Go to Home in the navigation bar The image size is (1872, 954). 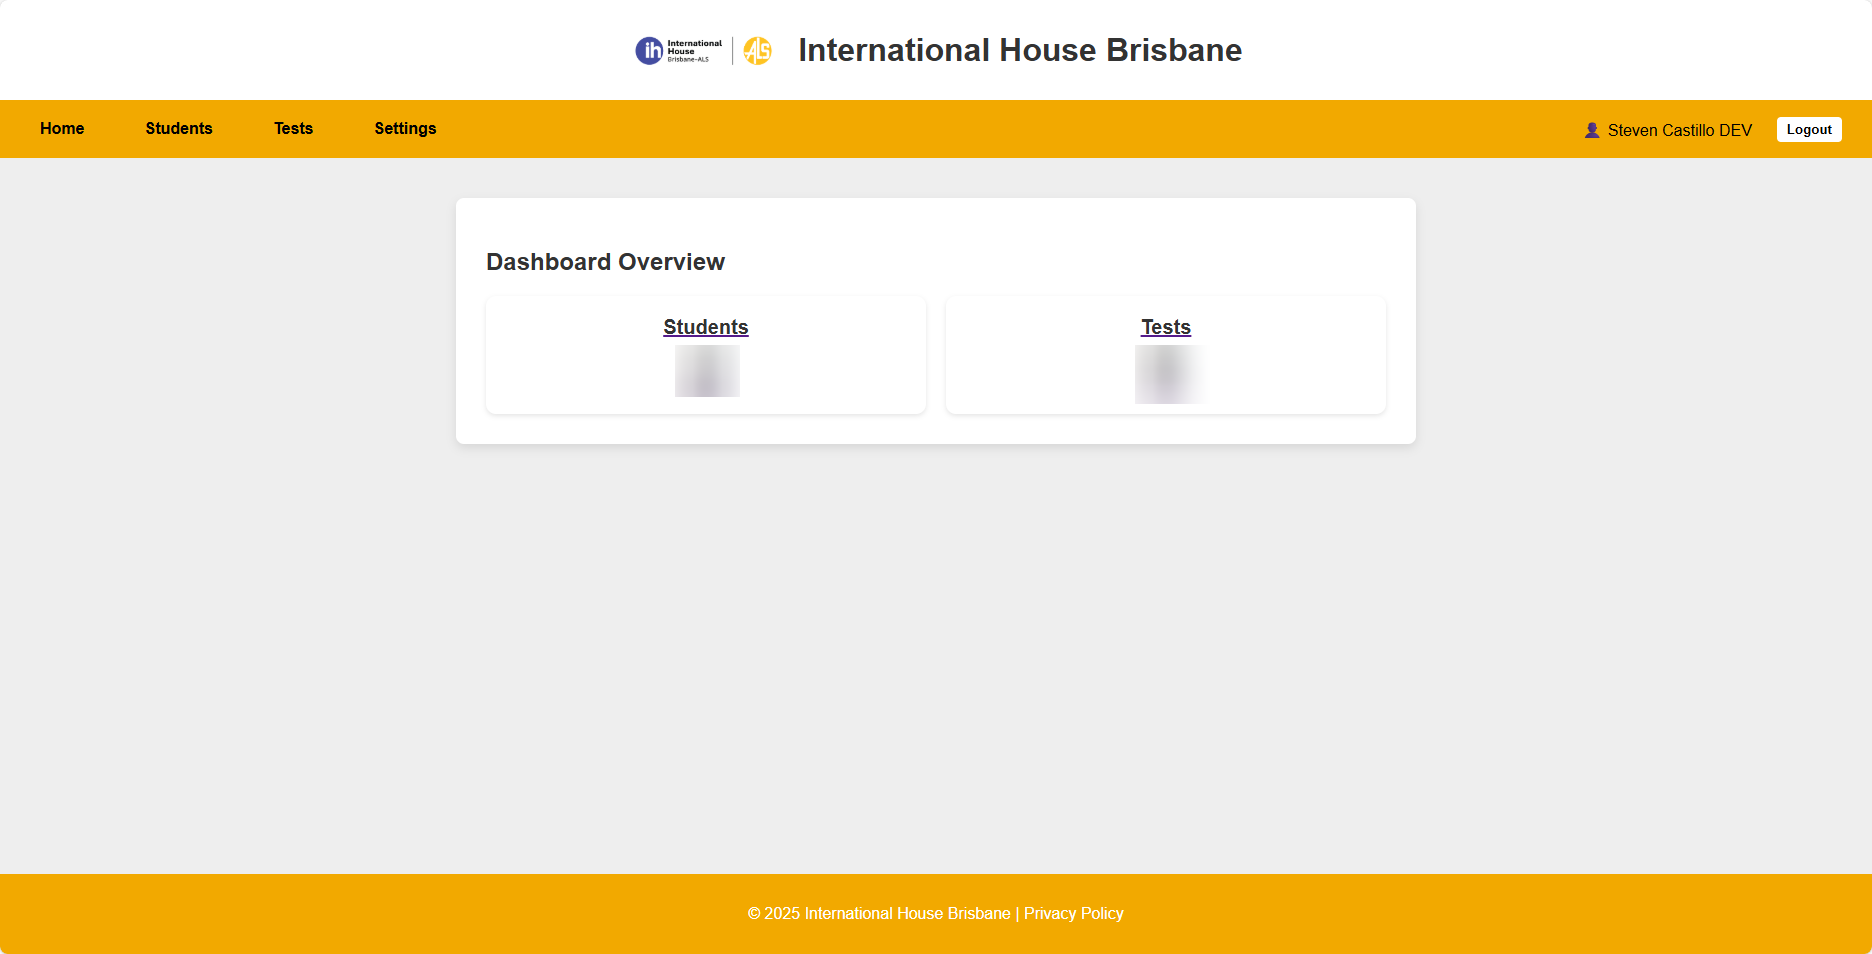click(x=62, y=128)
